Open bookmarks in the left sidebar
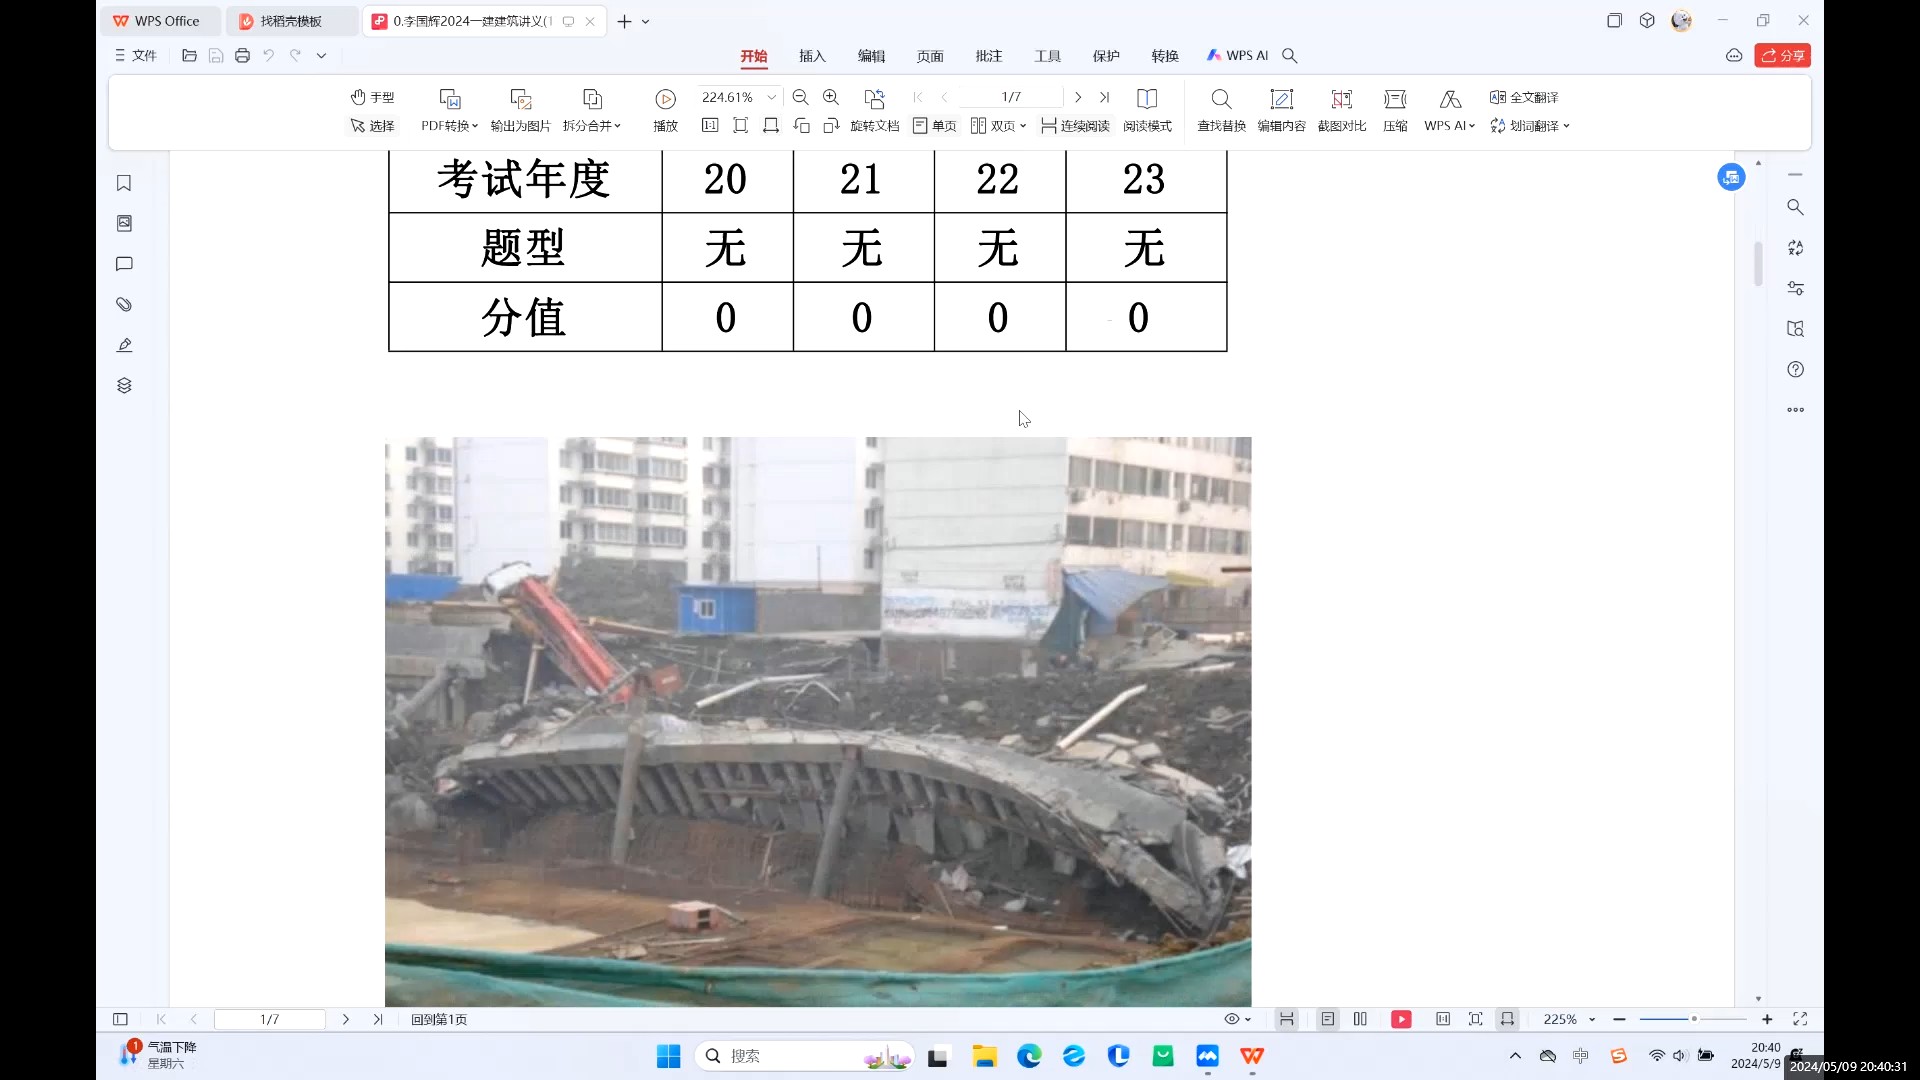 [124, 183]
